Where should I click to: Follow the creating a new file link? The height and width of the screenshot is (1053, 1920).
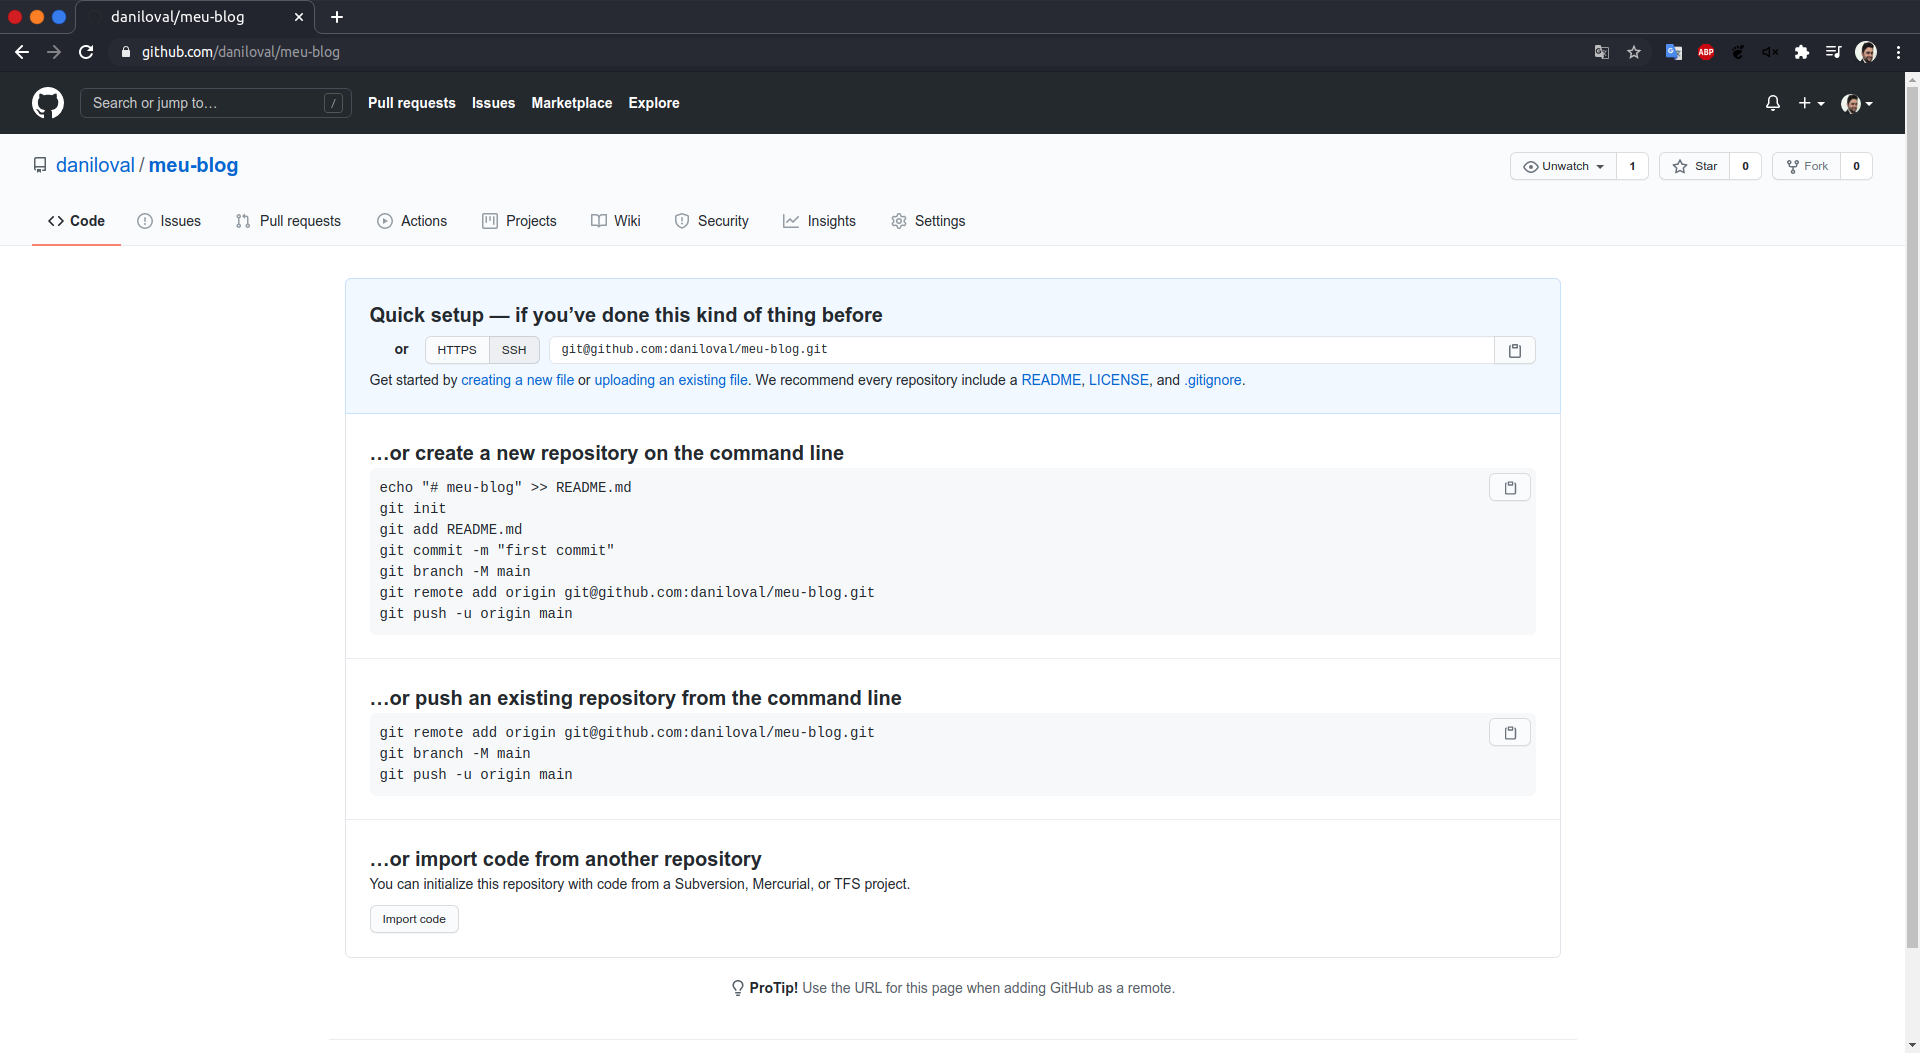517,380
